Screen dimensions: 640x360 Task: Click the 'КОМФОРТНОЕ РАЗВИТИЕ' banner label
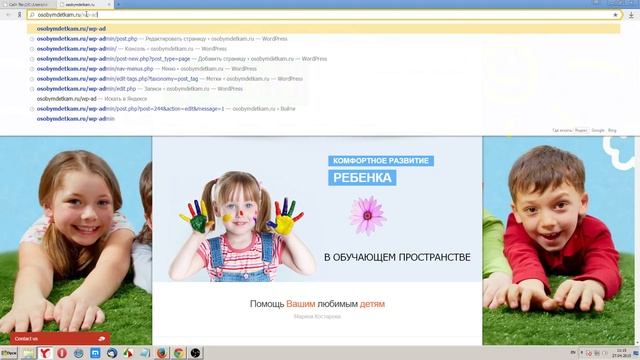(381, 161)
